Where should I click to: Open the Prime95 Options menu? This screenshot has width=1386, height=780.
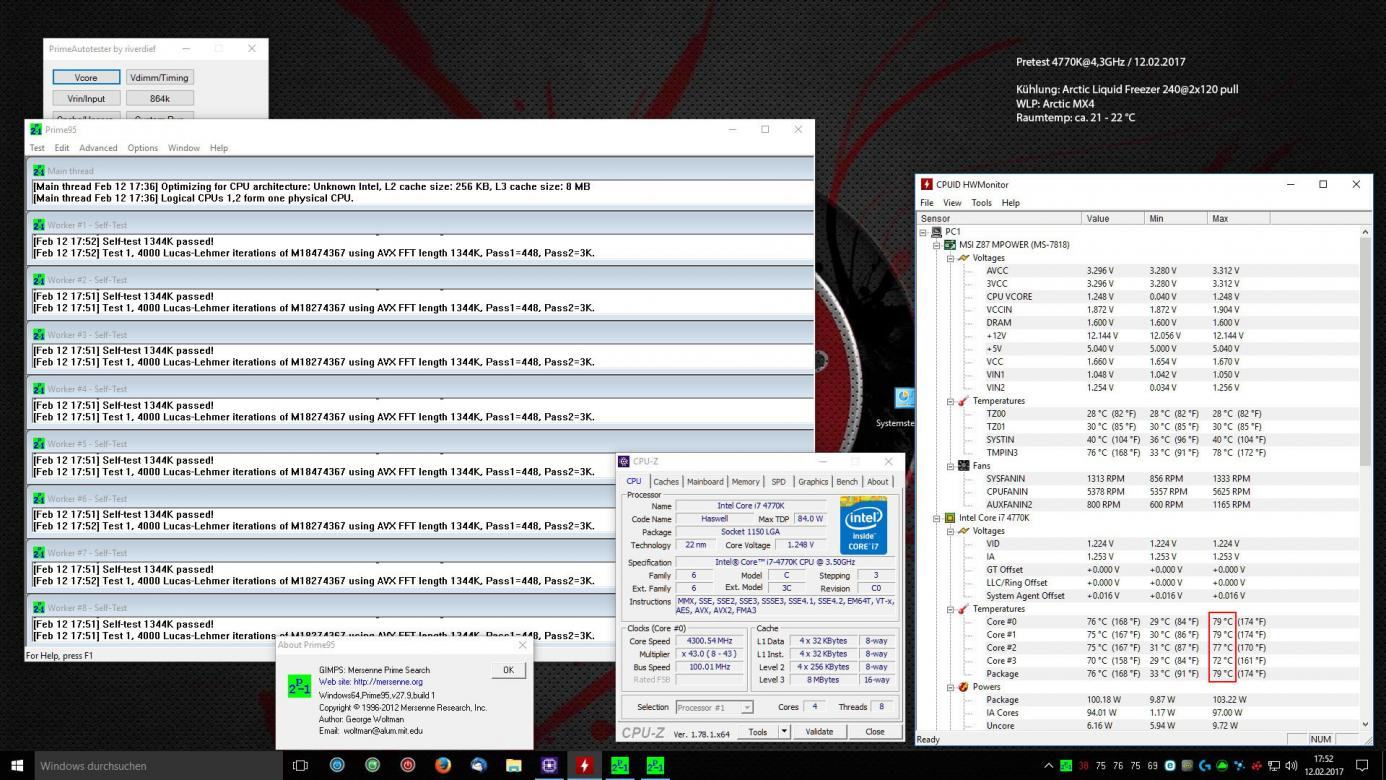142,148
